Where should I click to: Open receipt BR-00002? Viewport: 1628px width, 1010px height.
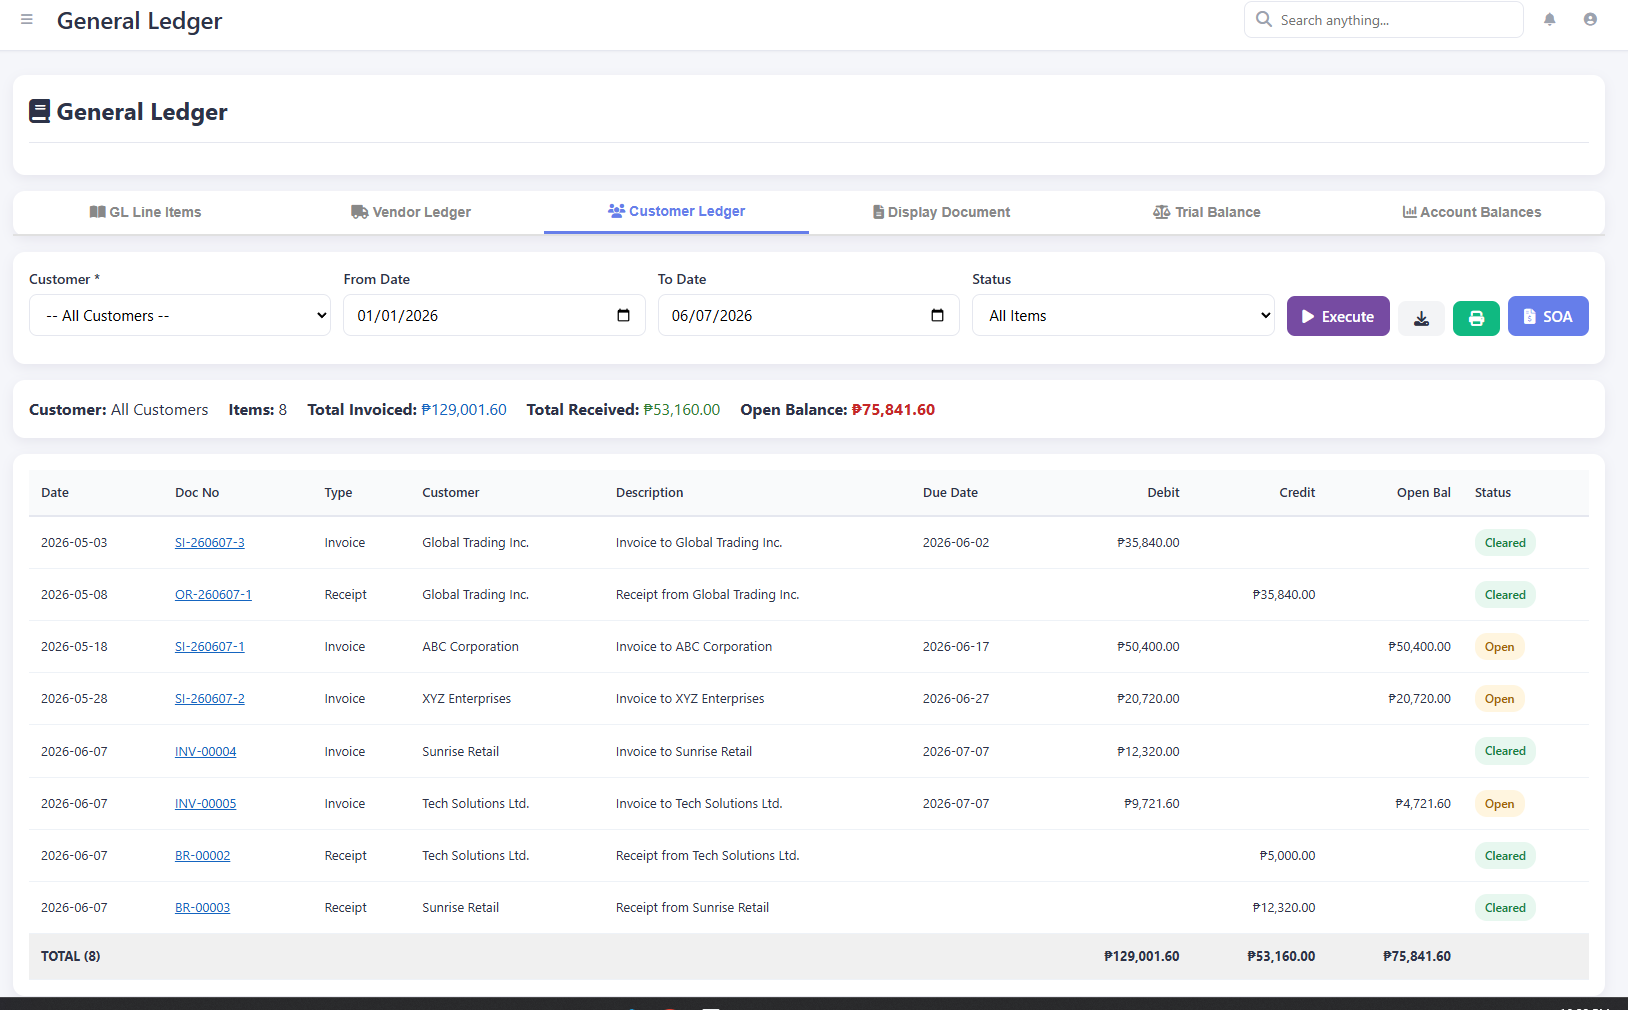pos(203,856)
